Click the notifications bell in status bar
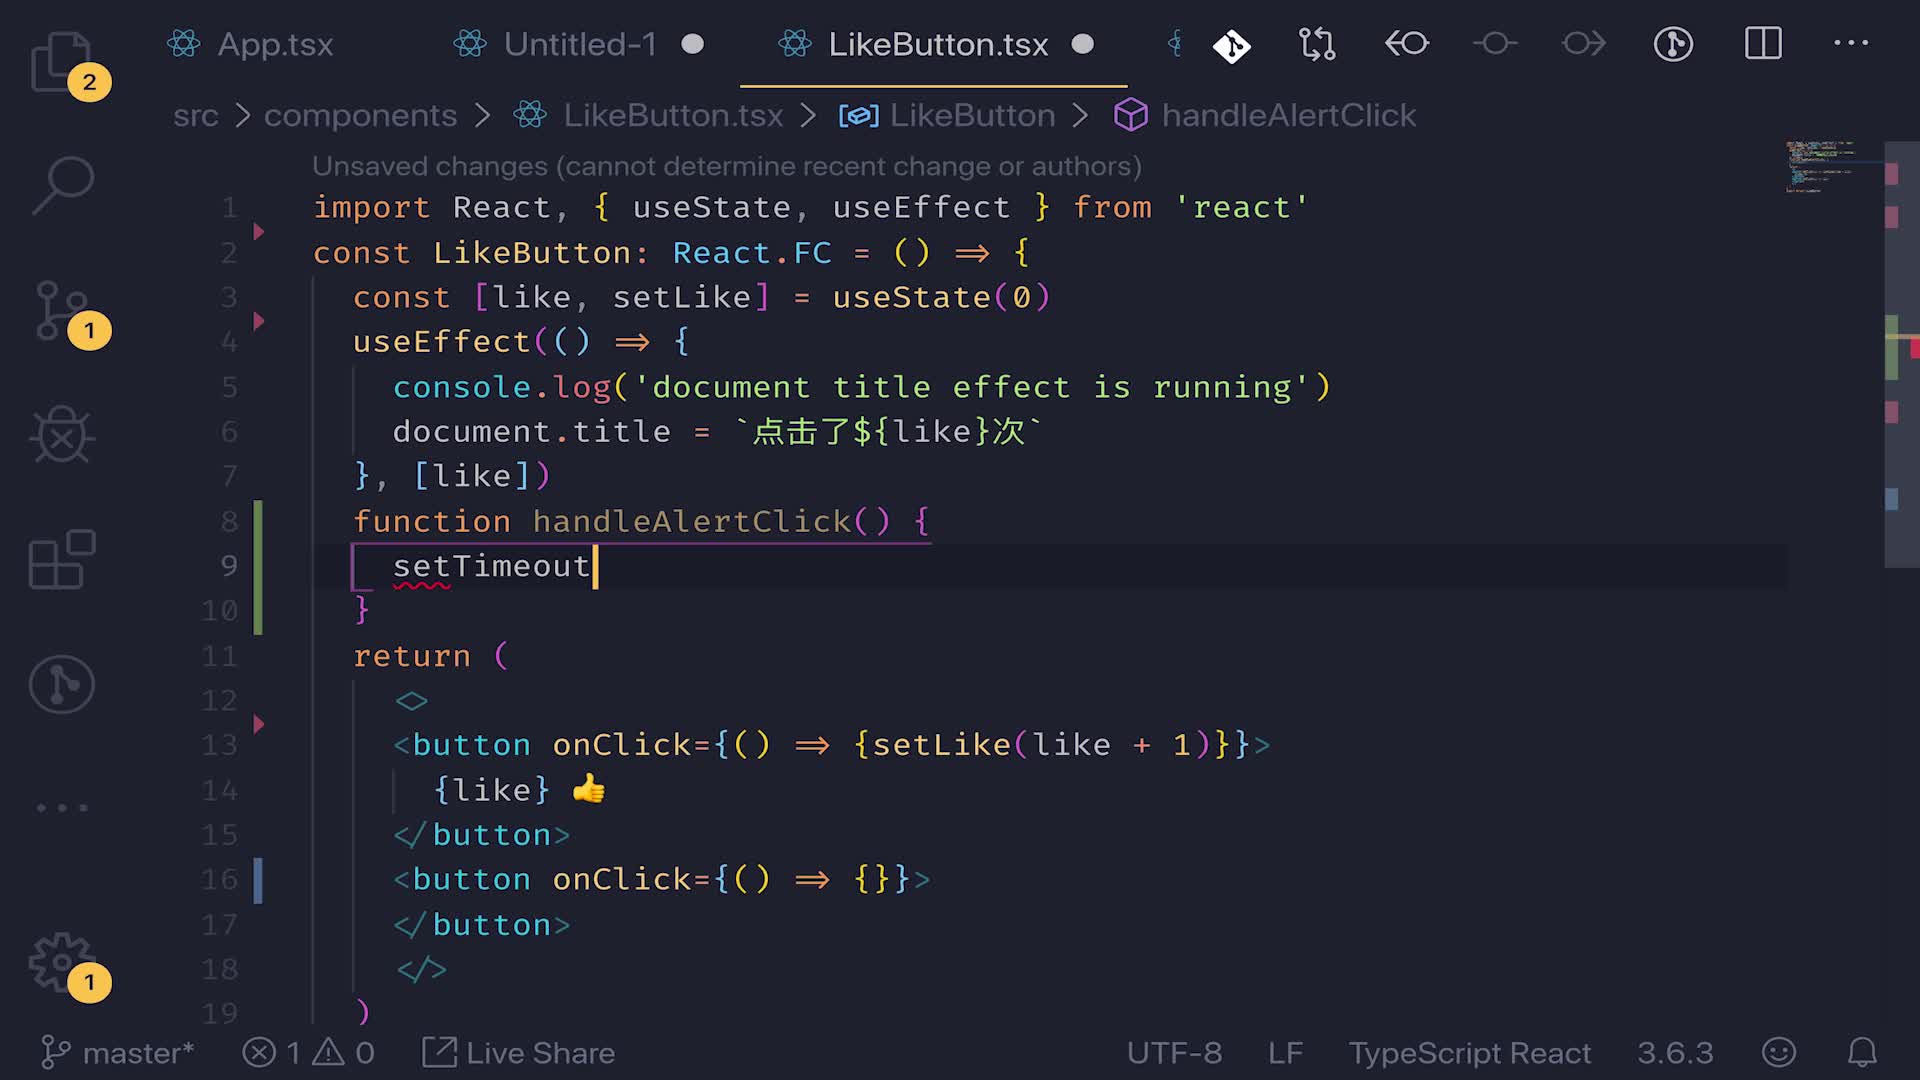1920x1080 pixels. coord(1861,1053)
